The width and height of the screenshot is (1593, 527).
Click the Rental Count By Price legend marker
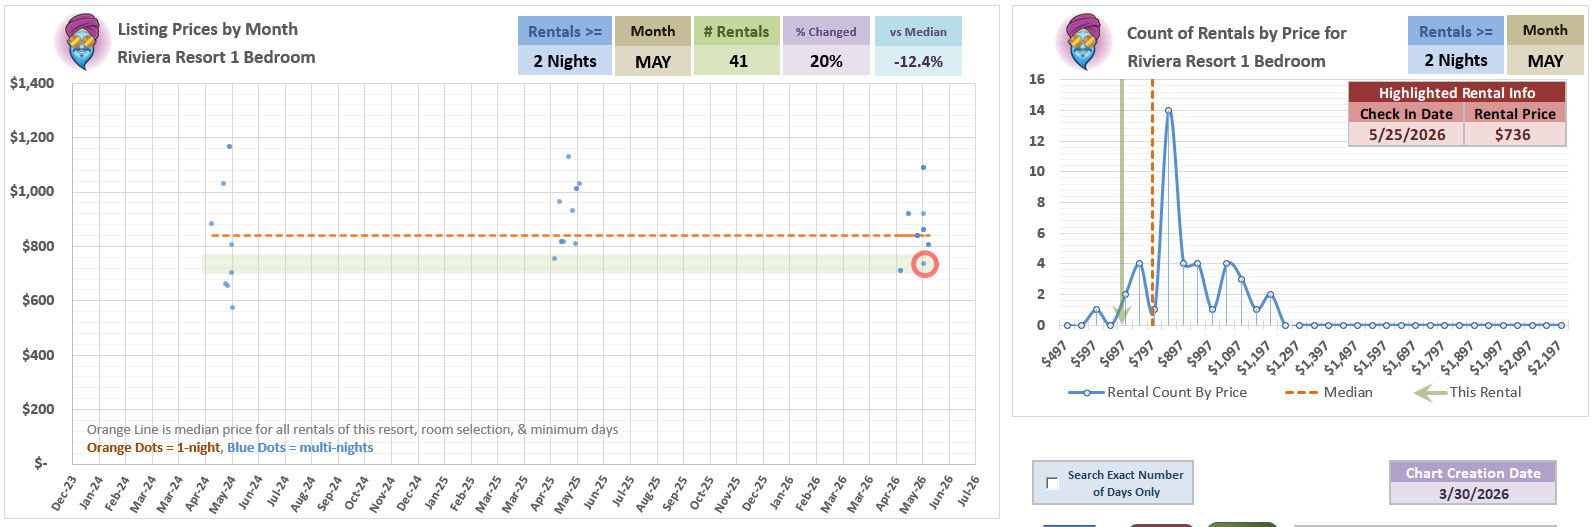(1086, 392)
